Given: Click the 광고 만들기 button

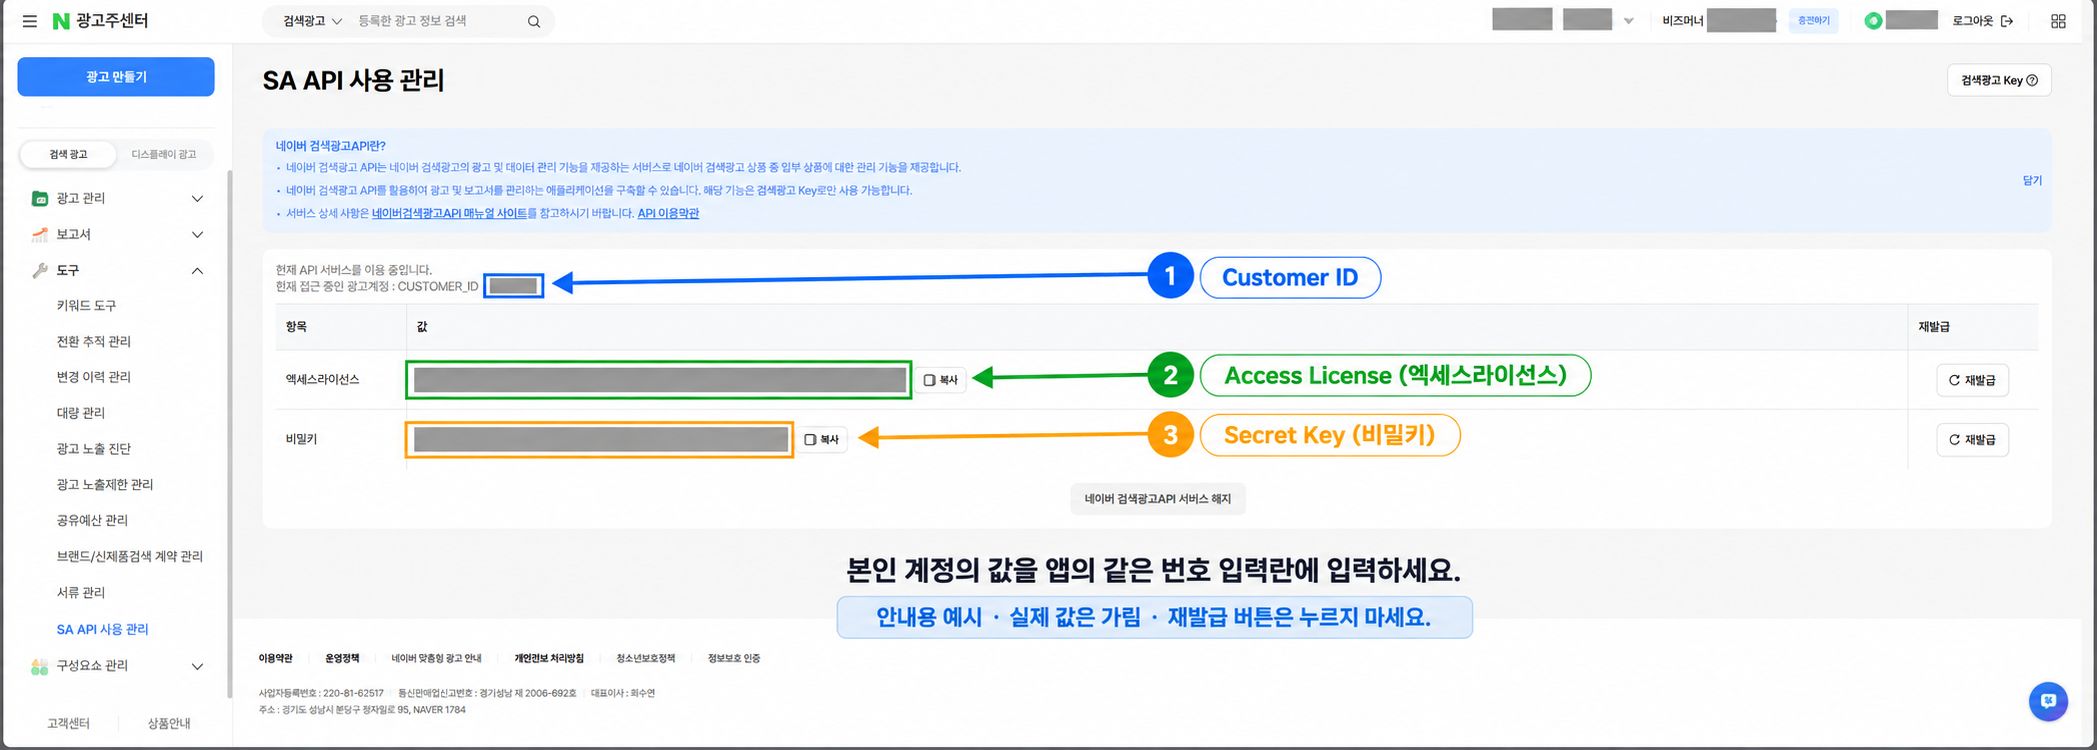Looking at the screenshot, I should point(116,77).
